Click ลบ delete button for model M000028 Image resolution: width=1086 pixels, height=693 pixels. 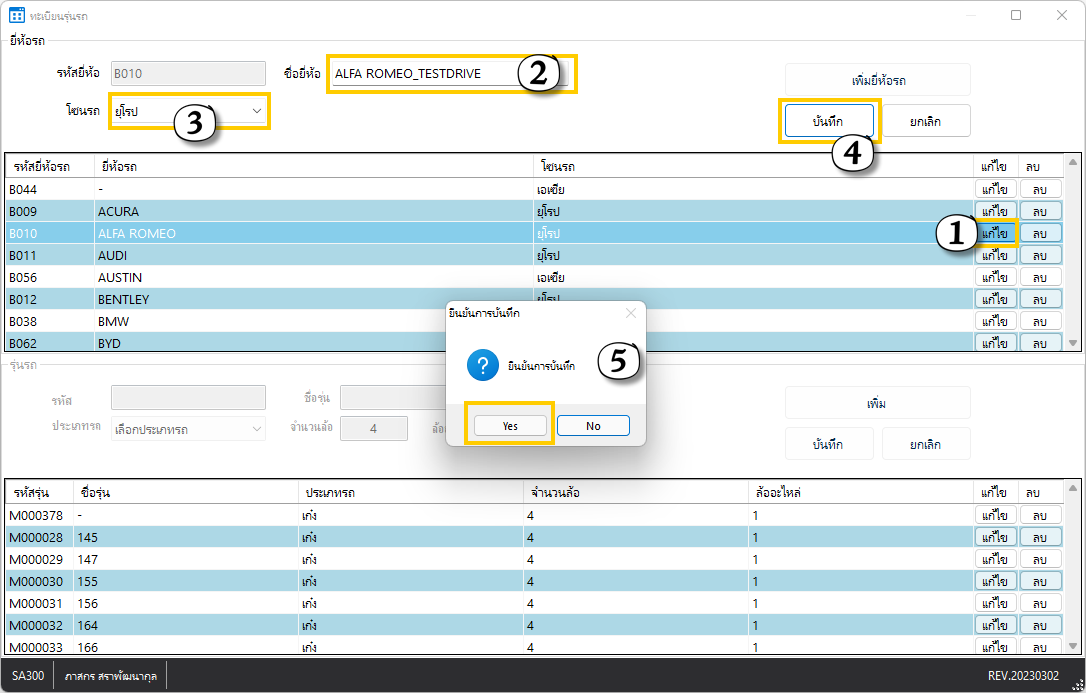click(x=1040, y=537)
